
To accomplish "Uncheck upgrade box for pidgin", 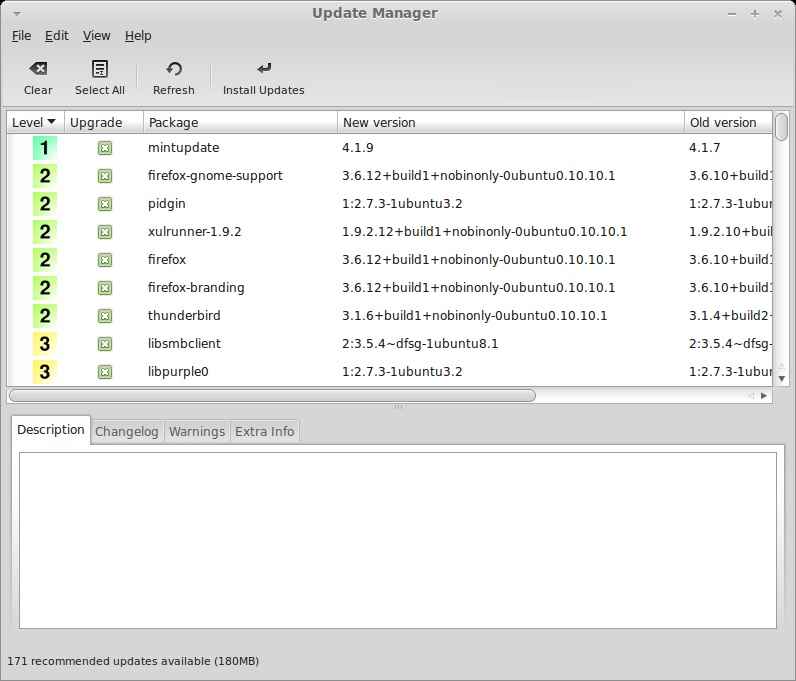I will pyautogui.click(x=105, y=204).
